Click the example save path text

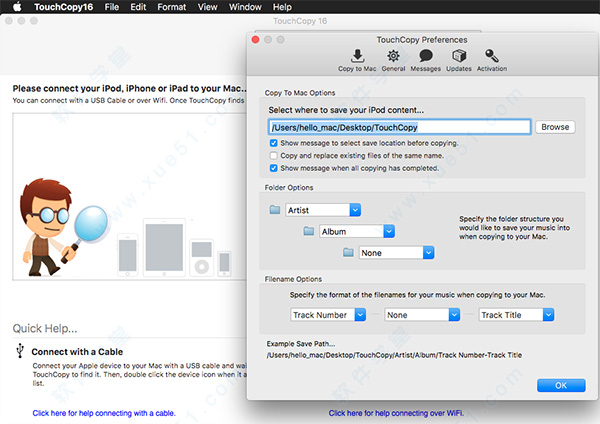[x=394, y=355]
